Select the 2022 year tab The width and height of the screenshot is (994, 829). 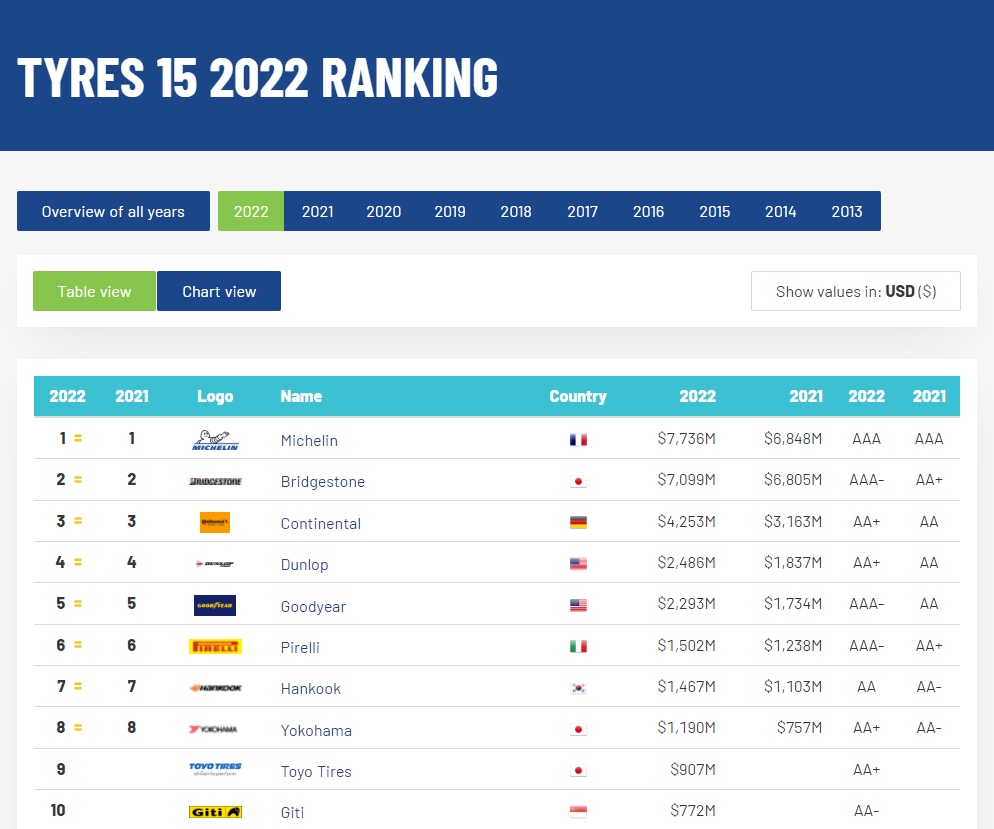pyautogui.click(x=251, y=211)
